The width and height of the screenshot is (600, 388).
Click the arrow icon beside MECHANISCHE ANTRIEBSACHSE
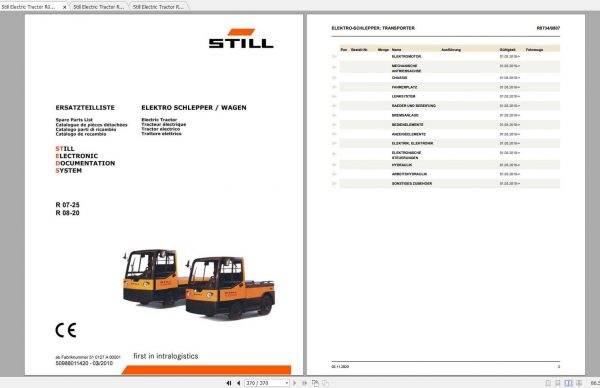pyautogui.click(x=334, y=67)
